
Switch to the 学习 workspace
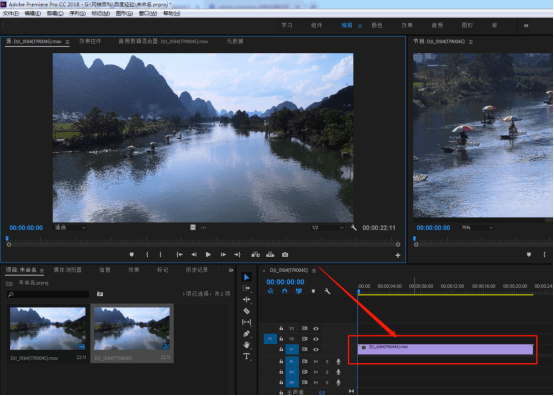(287, 25)
